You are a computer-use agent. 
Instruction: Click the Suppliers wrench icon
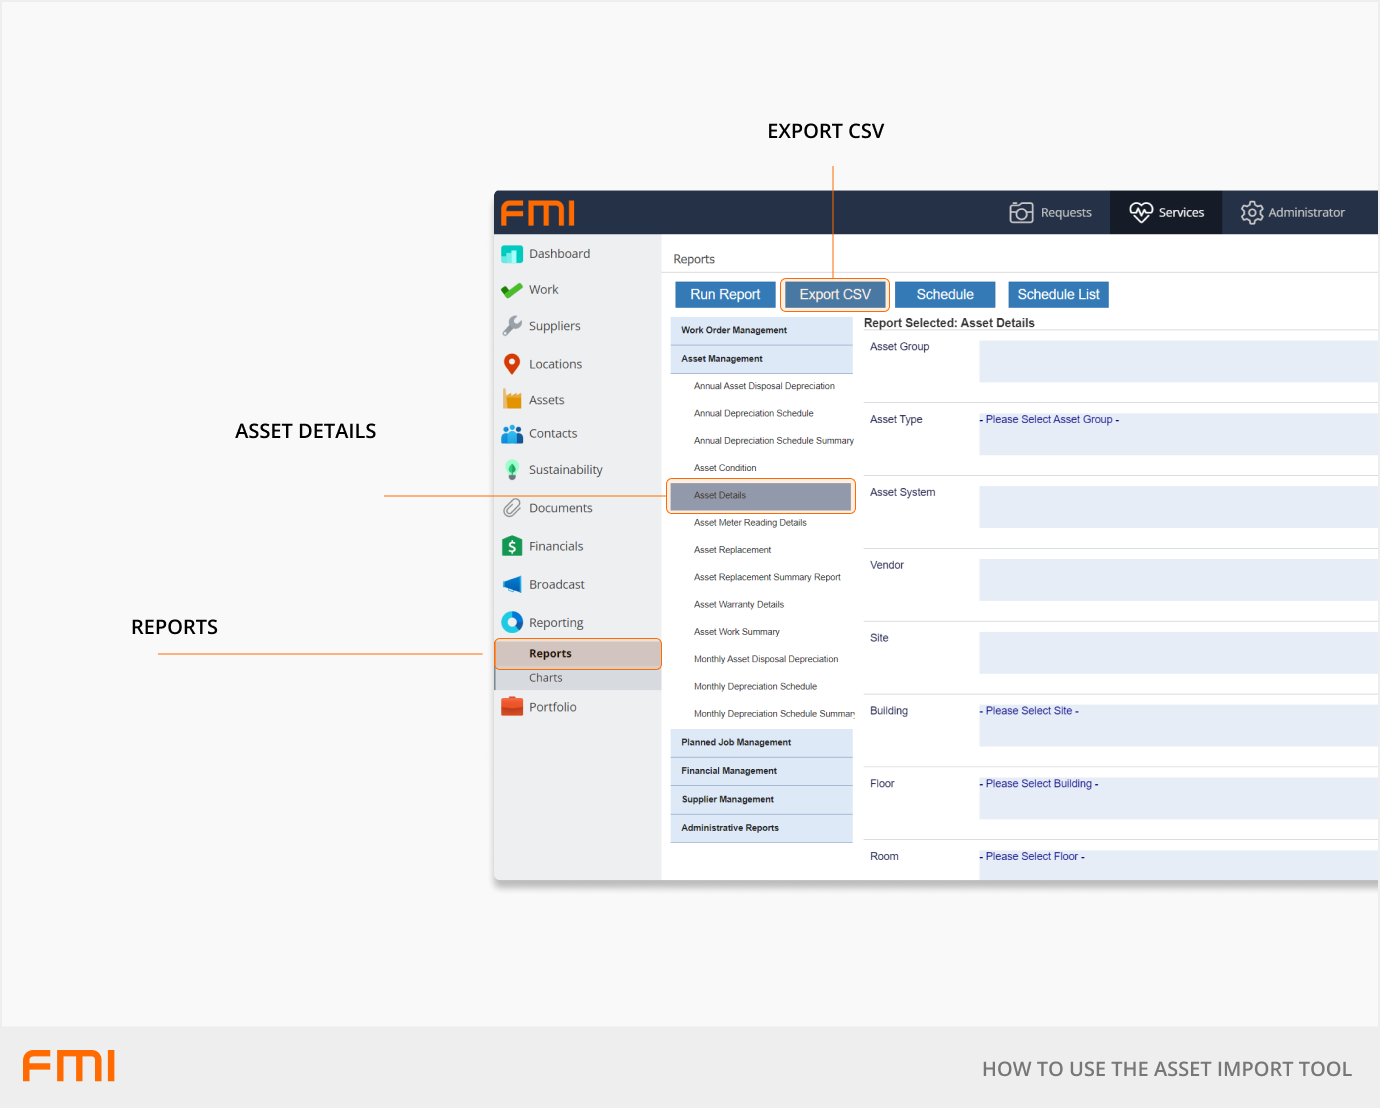(x=512, y=326)
